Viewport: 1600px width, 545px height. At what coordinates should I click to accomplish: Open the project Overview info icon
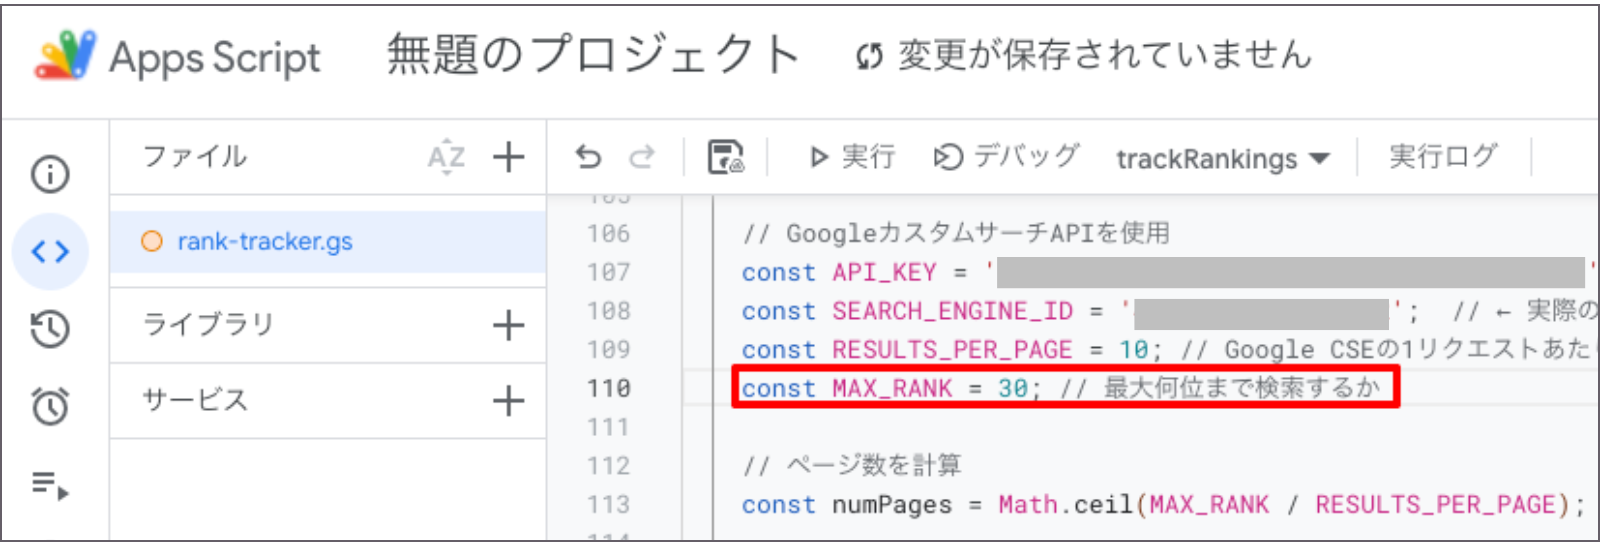pyautogui.click(x=50, y=174)
